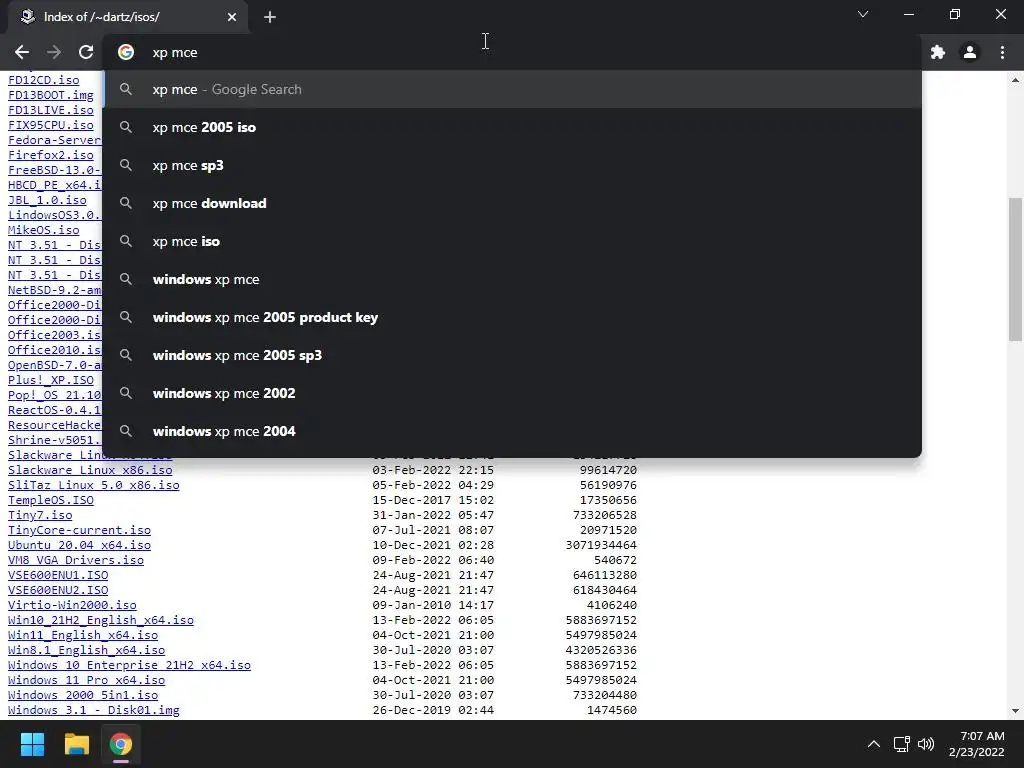Select suggestion 'xp mce 2005 iso'

(513, 127)
